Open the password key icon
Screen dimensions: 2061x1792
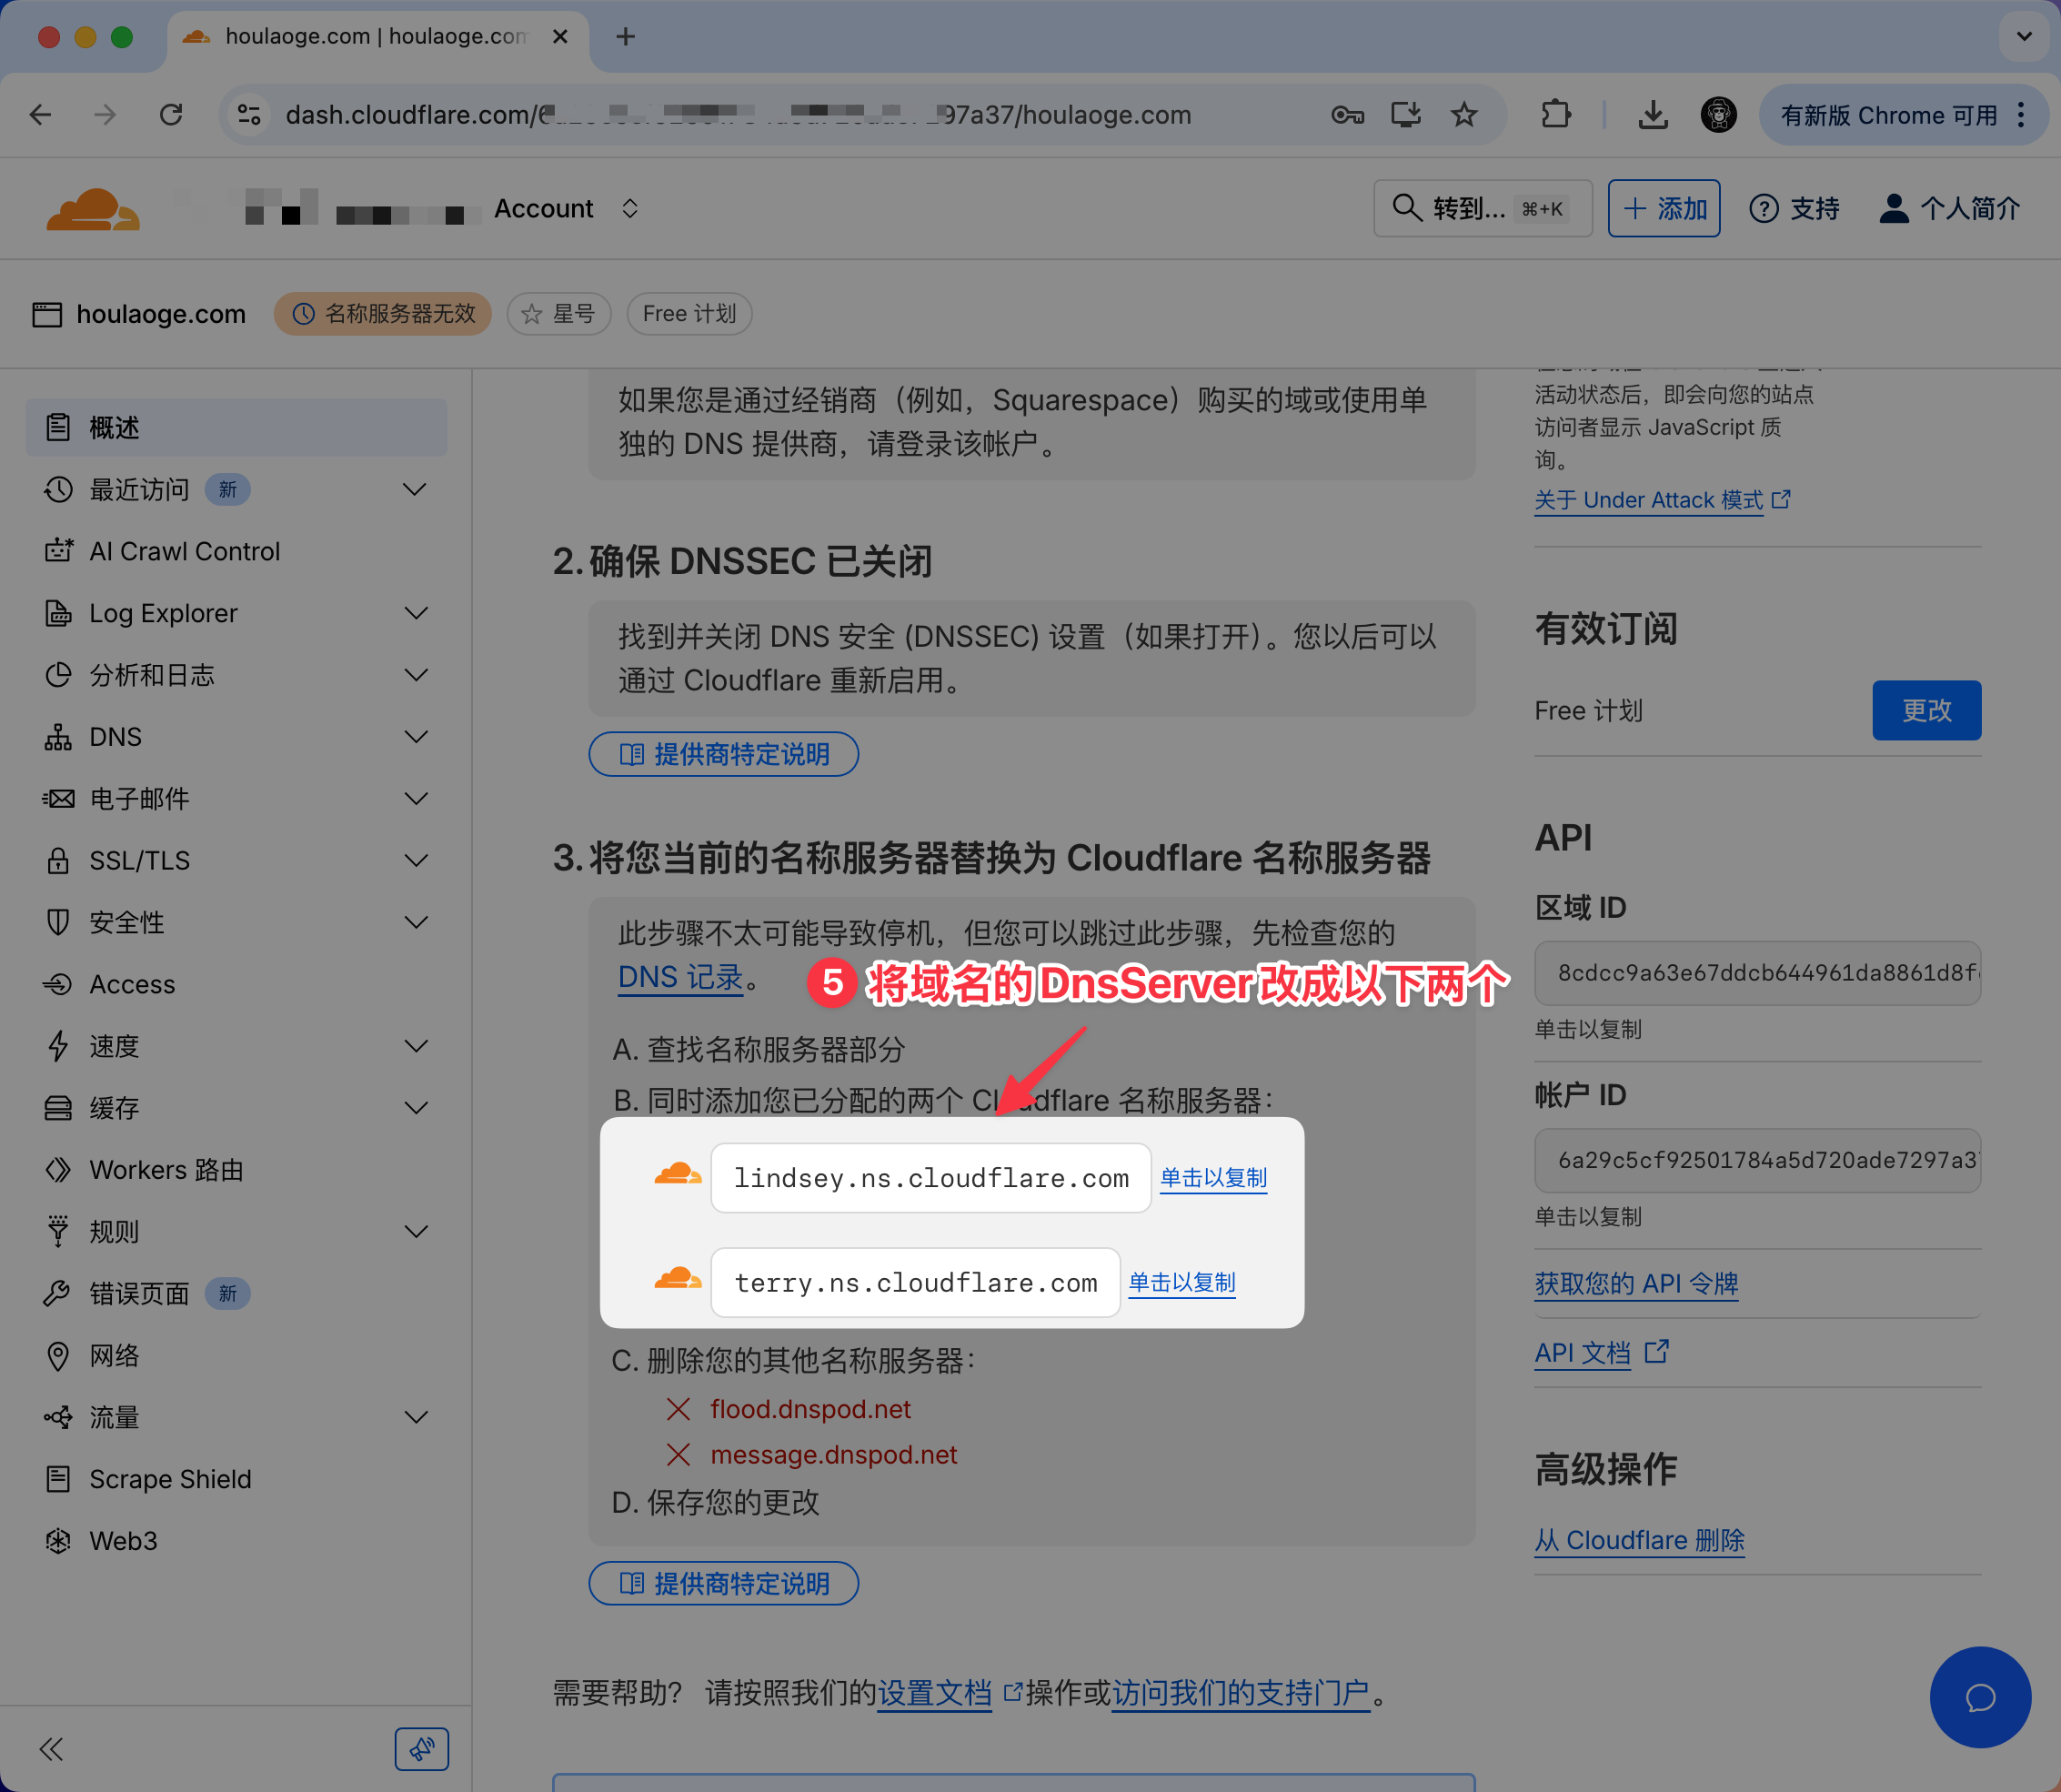point(1347,115)
